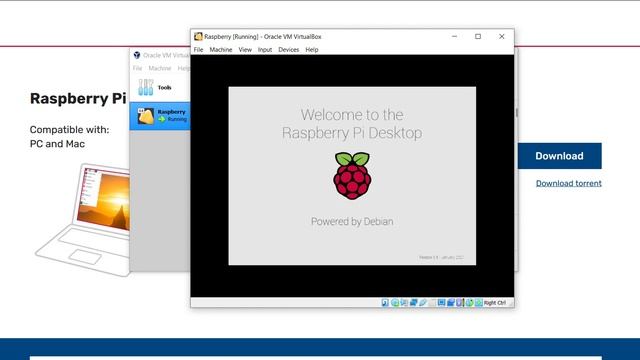640x360 pixels.
Task: Close the Raspberry VM window
Action: pyautogui.click(x=502, y=36)
